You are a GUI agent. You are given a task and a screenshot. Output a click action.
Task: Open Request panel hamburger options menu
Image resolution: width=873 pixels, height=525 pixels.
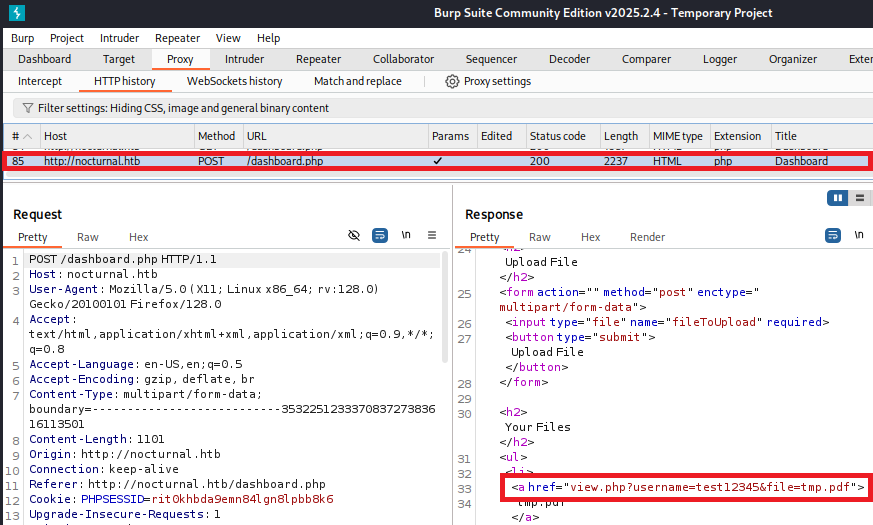(x=432, y=235)
